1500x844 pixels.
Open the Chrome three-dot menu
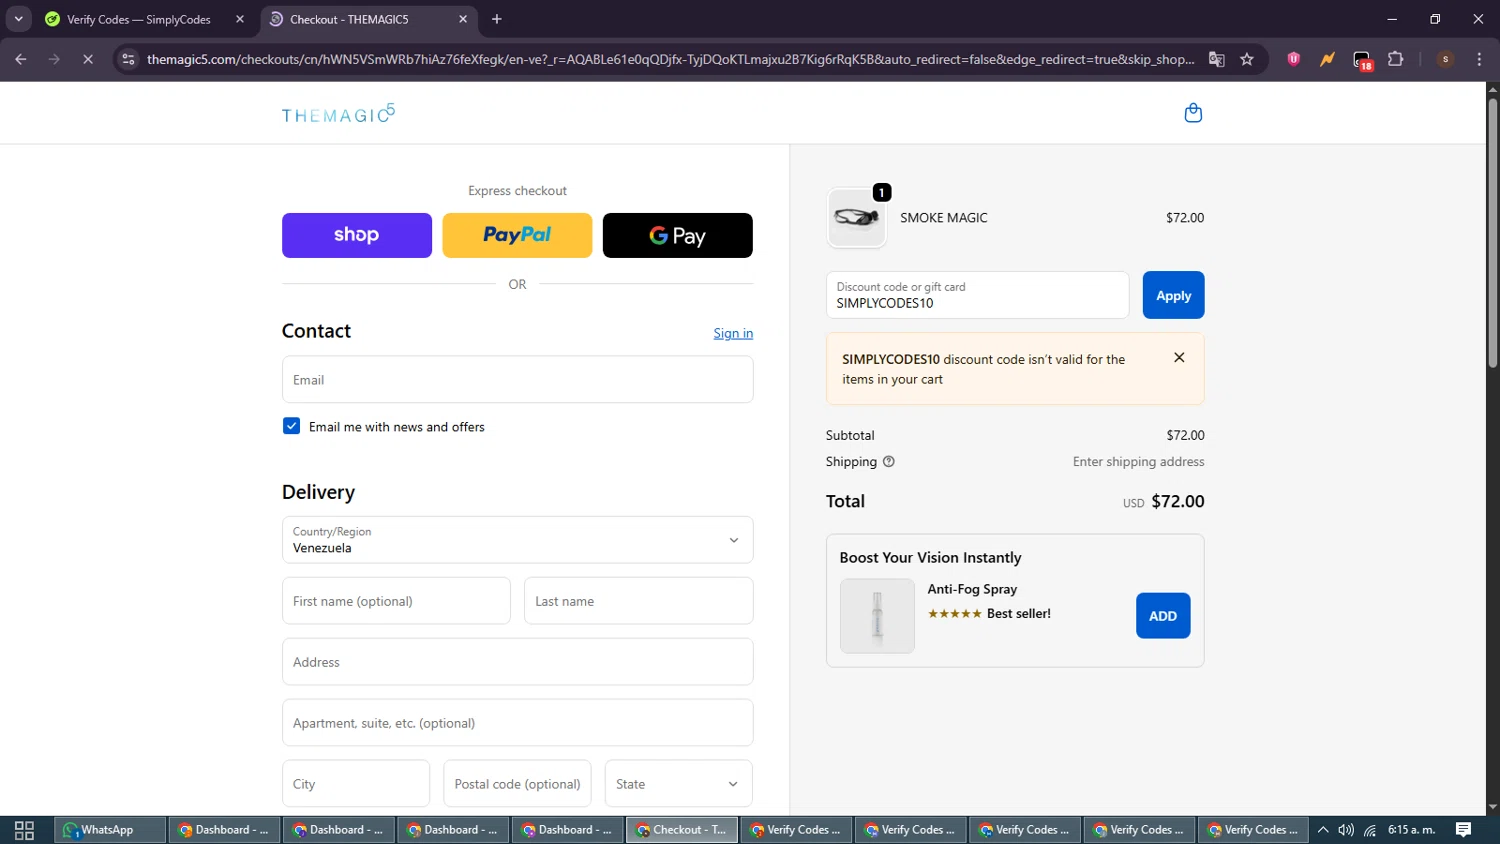pos(1479,59)
